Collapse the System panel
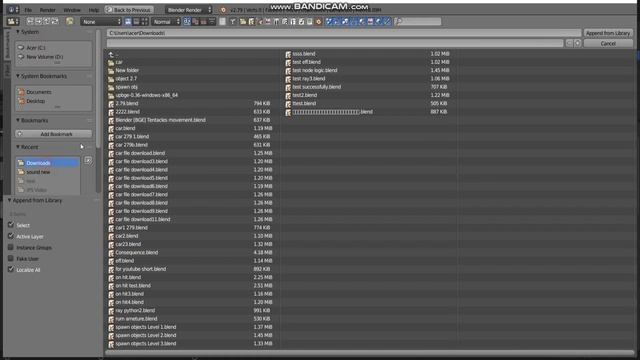 tap(18, 32)
